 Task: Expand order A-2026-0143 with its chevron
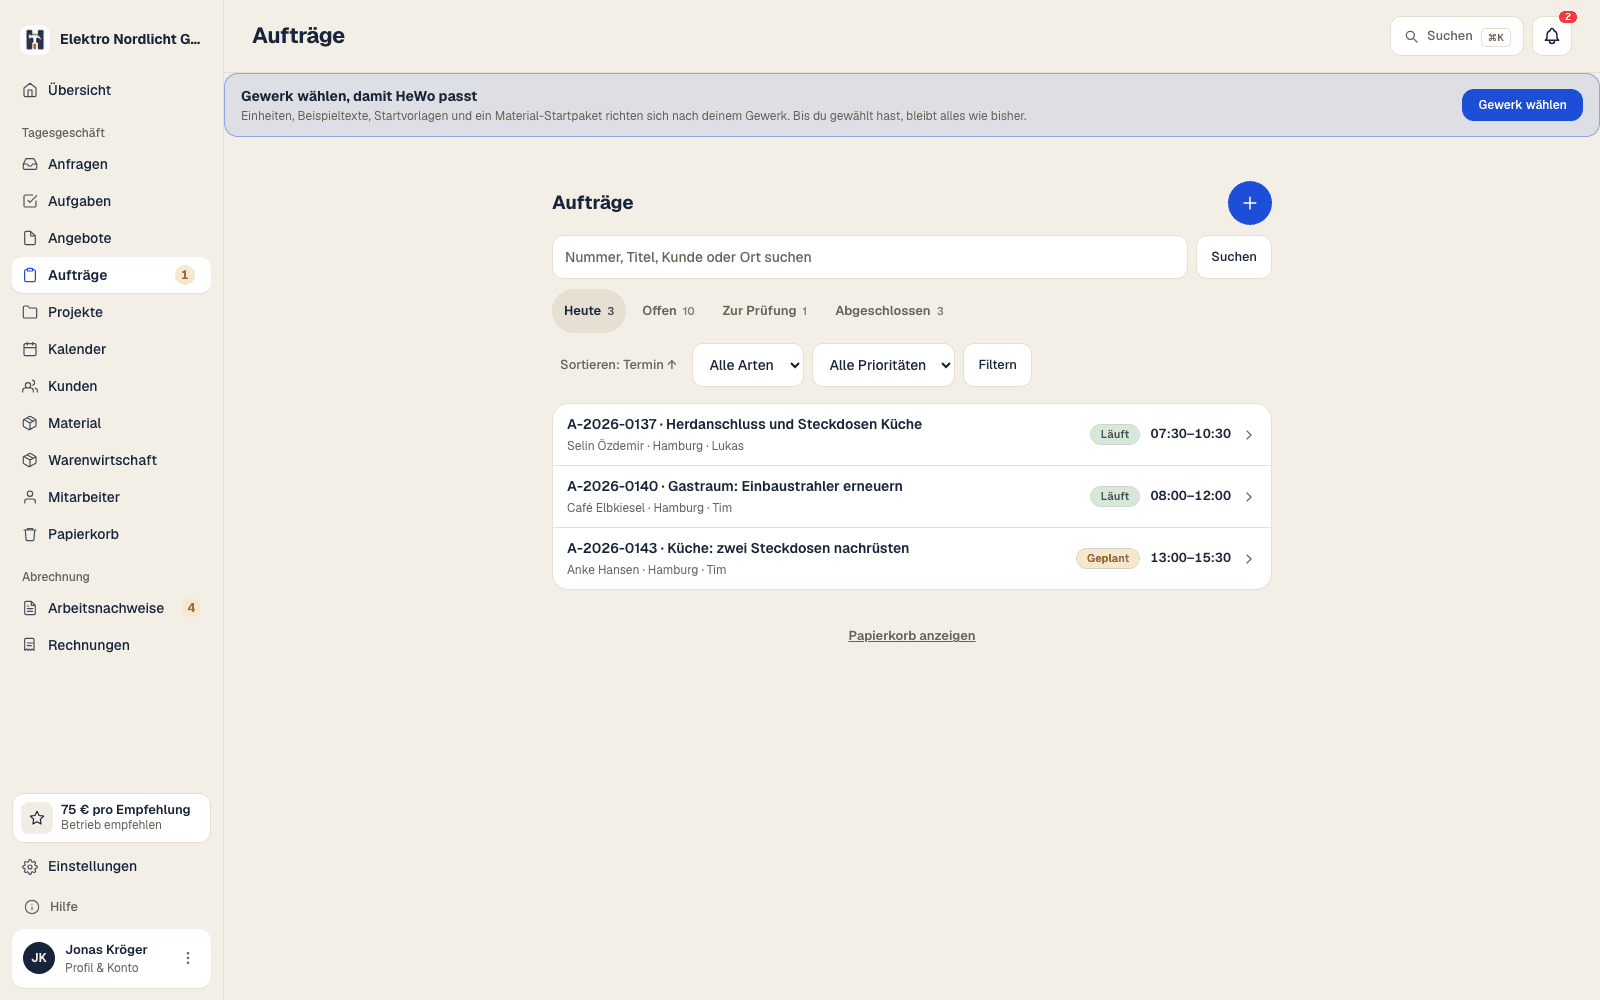[x=1249, y=559]
